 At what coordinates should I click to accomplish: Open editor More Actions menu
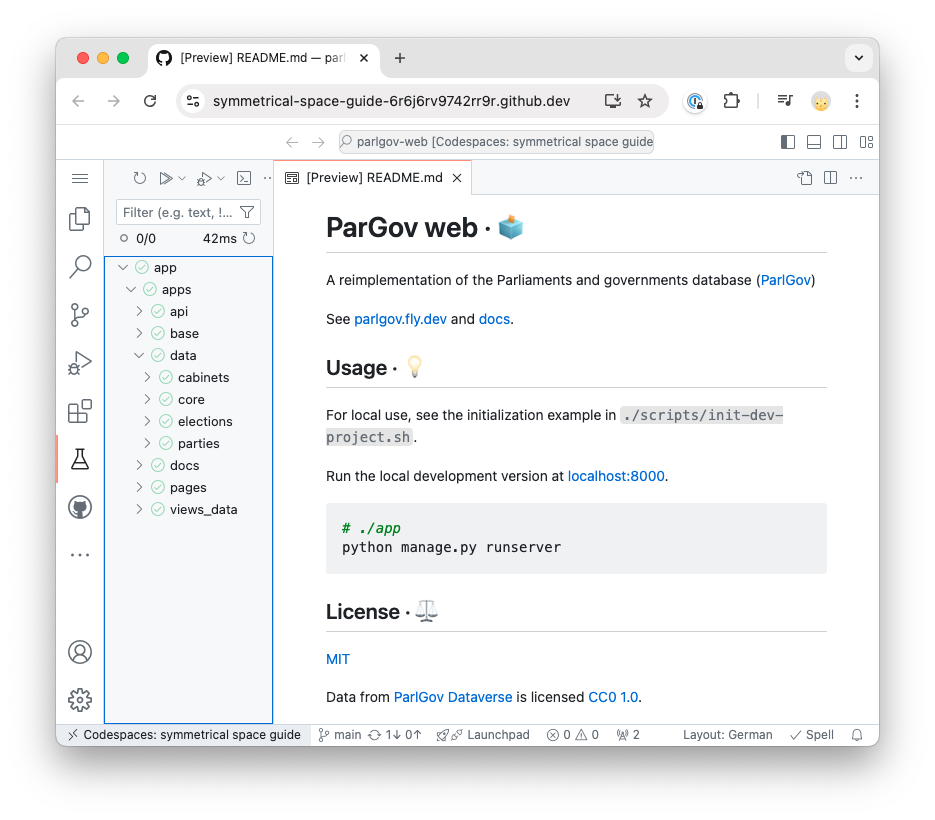coord(856,178)
